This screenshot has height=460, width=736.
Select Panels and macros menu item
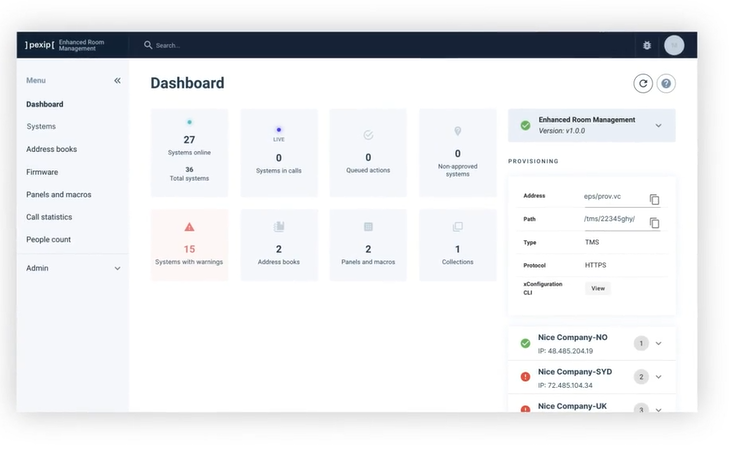click(59, 194)
